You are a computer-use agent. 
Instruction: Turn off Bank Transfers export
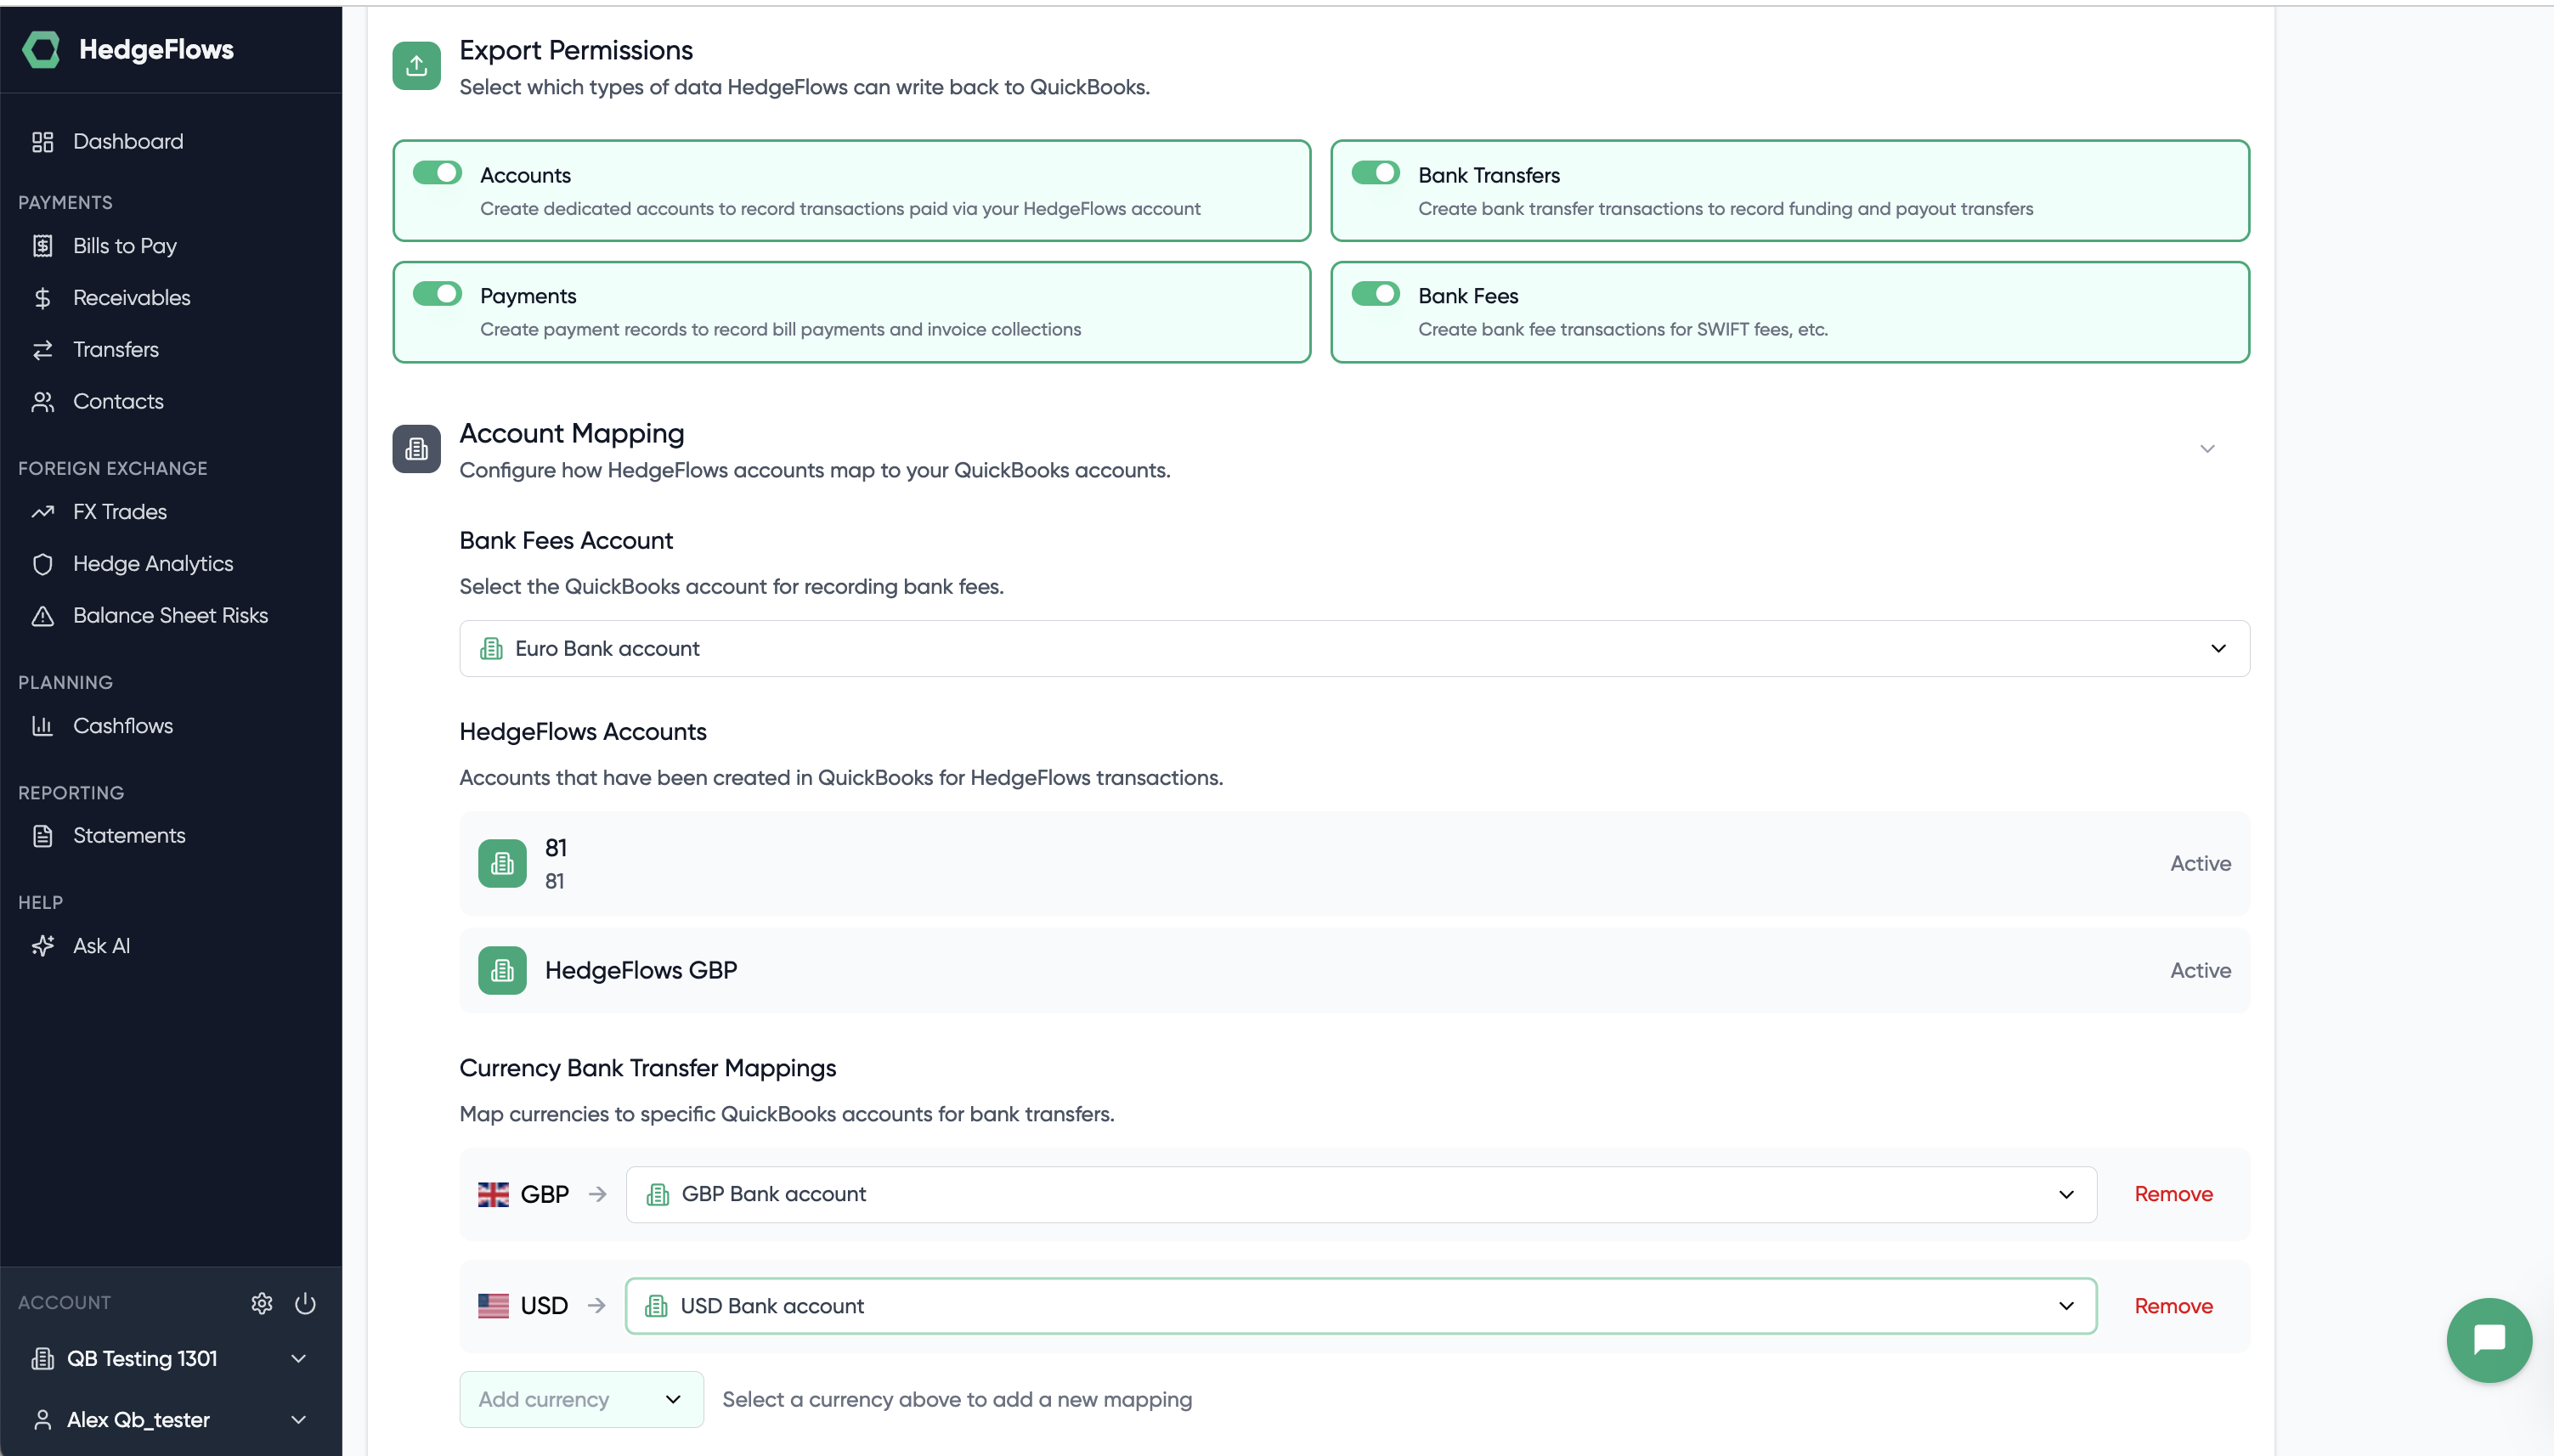pyautogui.click(x=1376, y=172)
